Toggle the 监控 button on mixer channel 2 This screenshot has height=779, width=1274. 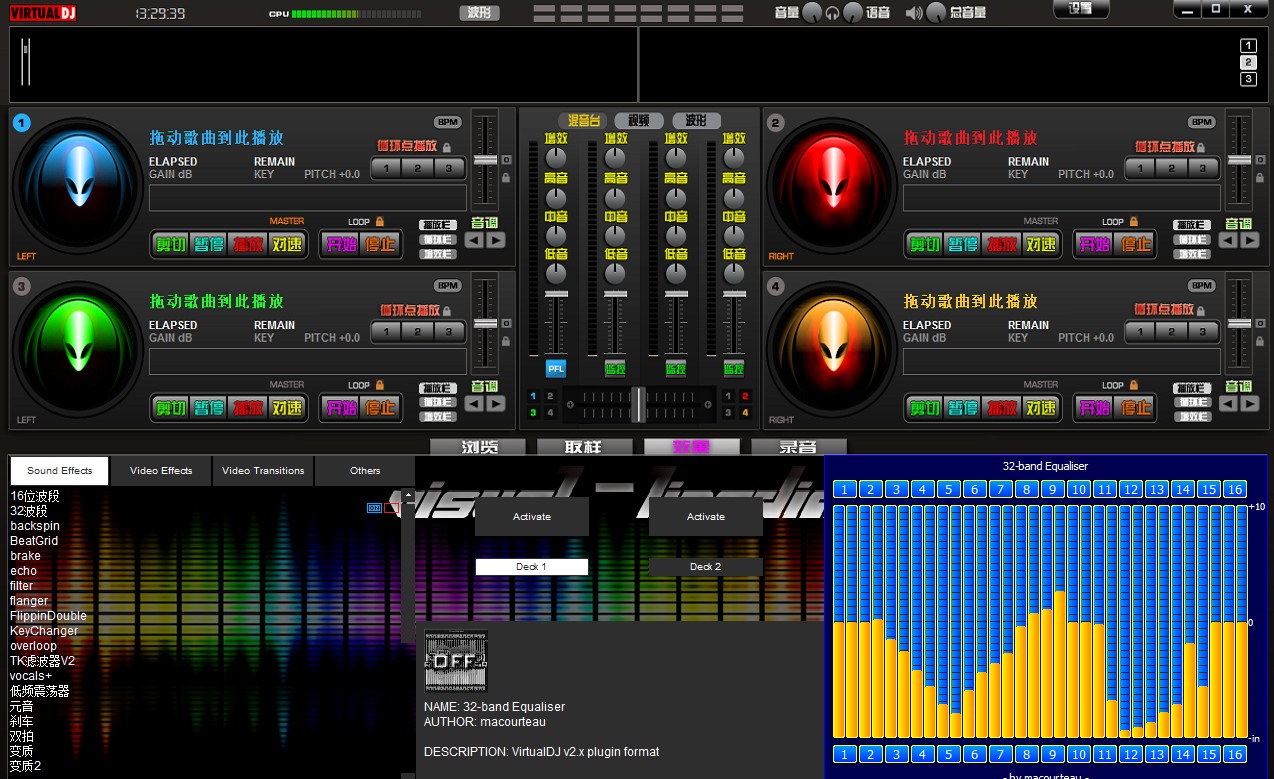pyautogui.click(x=615, y=368)
